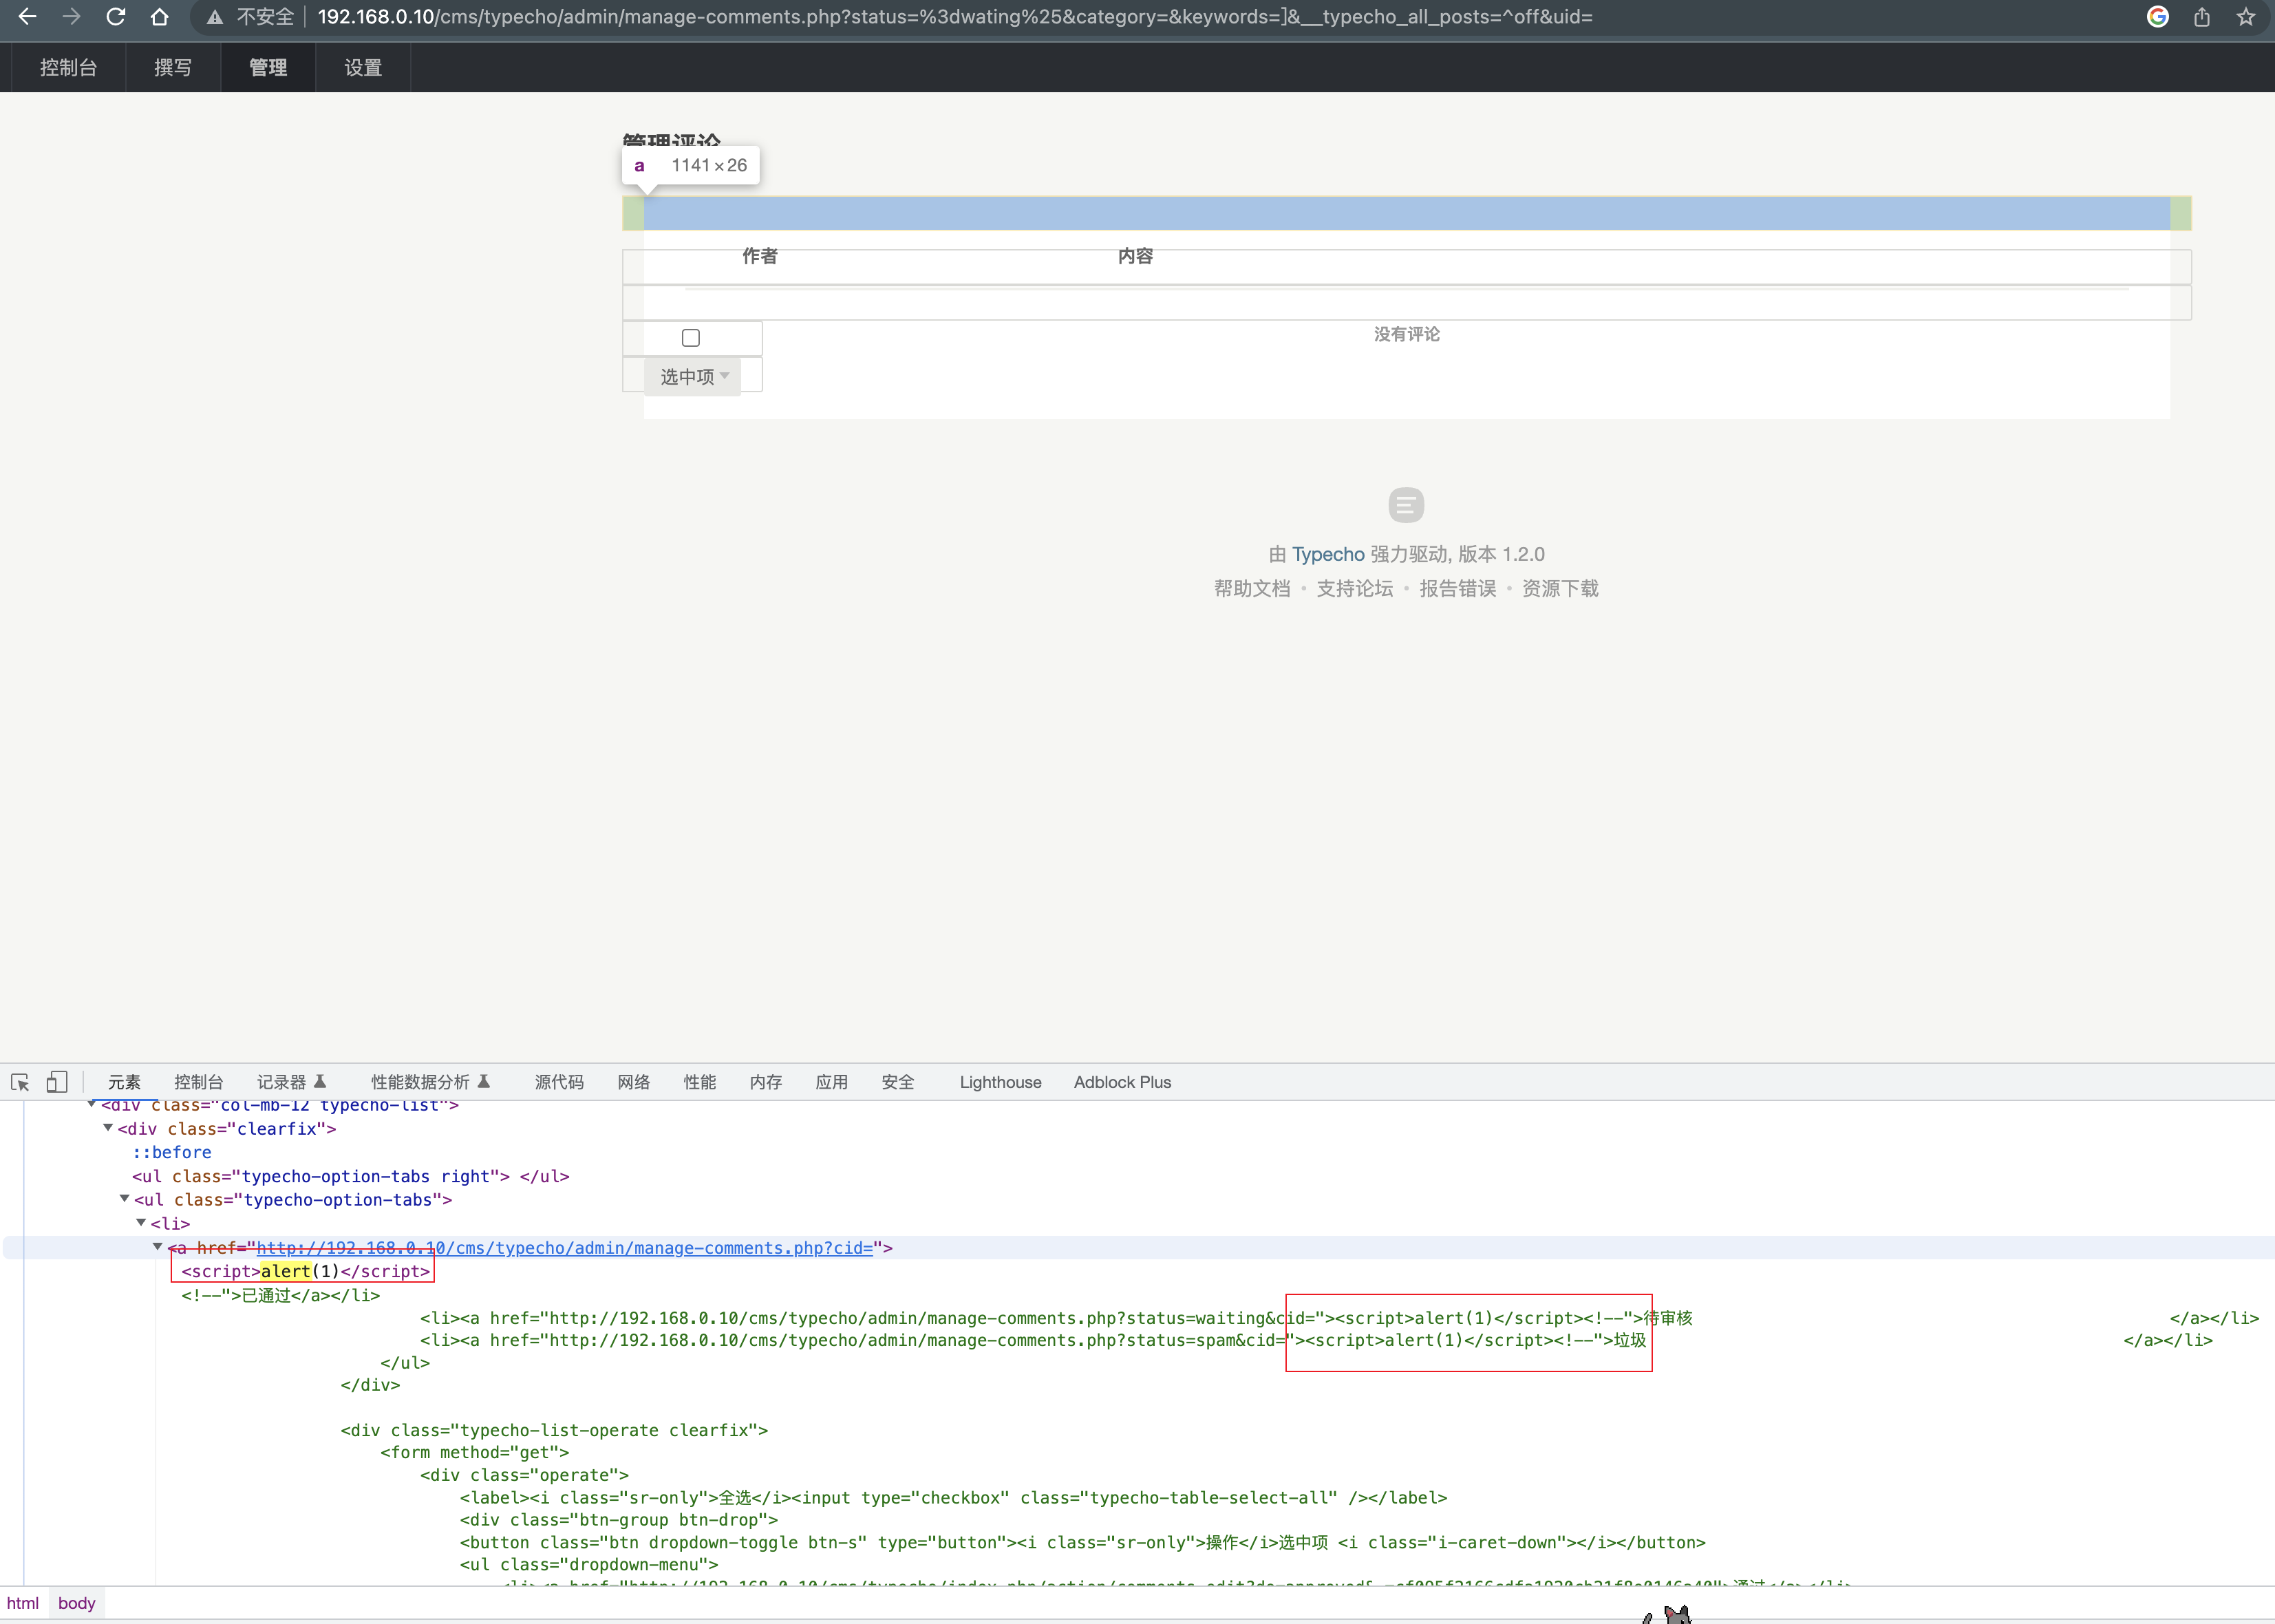Toggle device toolbar icon in DevTools
Screen dimensions: 2275x1624
point(57,1082)
